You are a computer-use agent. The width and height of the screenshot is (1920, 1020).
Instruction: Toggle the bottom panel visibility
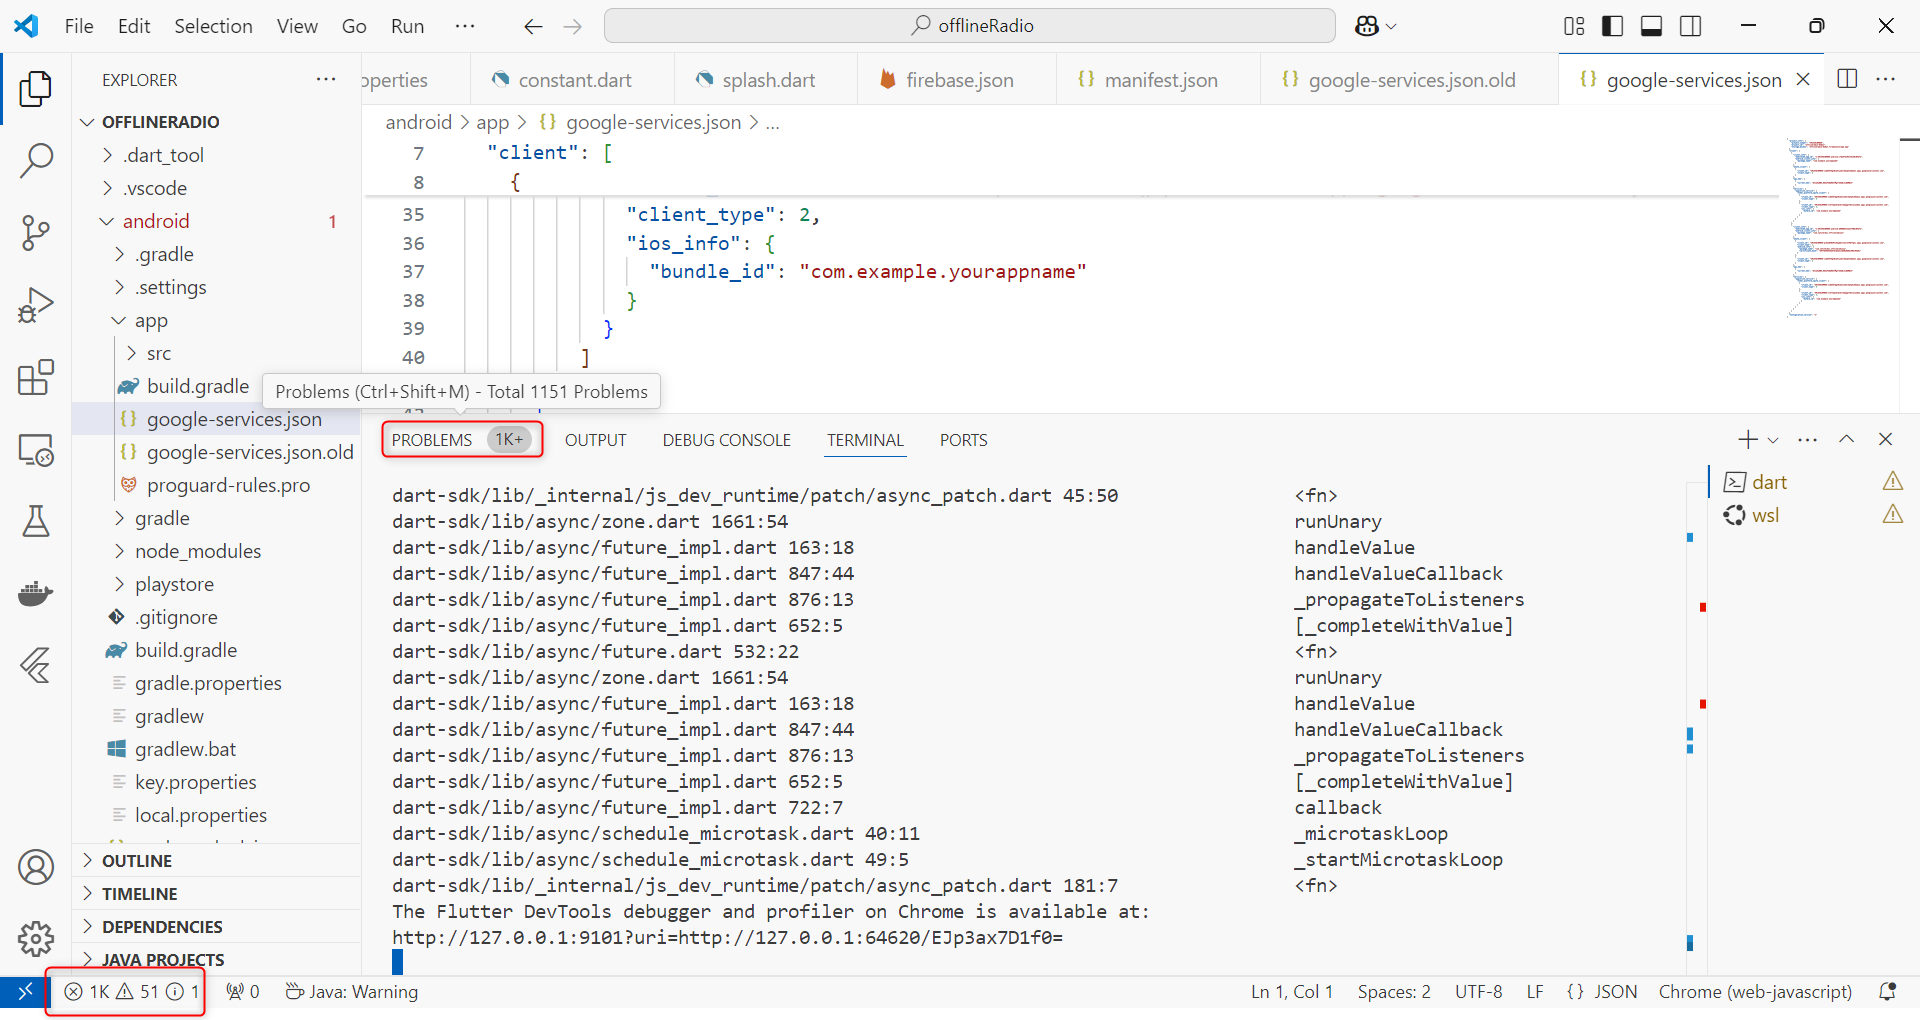[x=1652, y=26]
